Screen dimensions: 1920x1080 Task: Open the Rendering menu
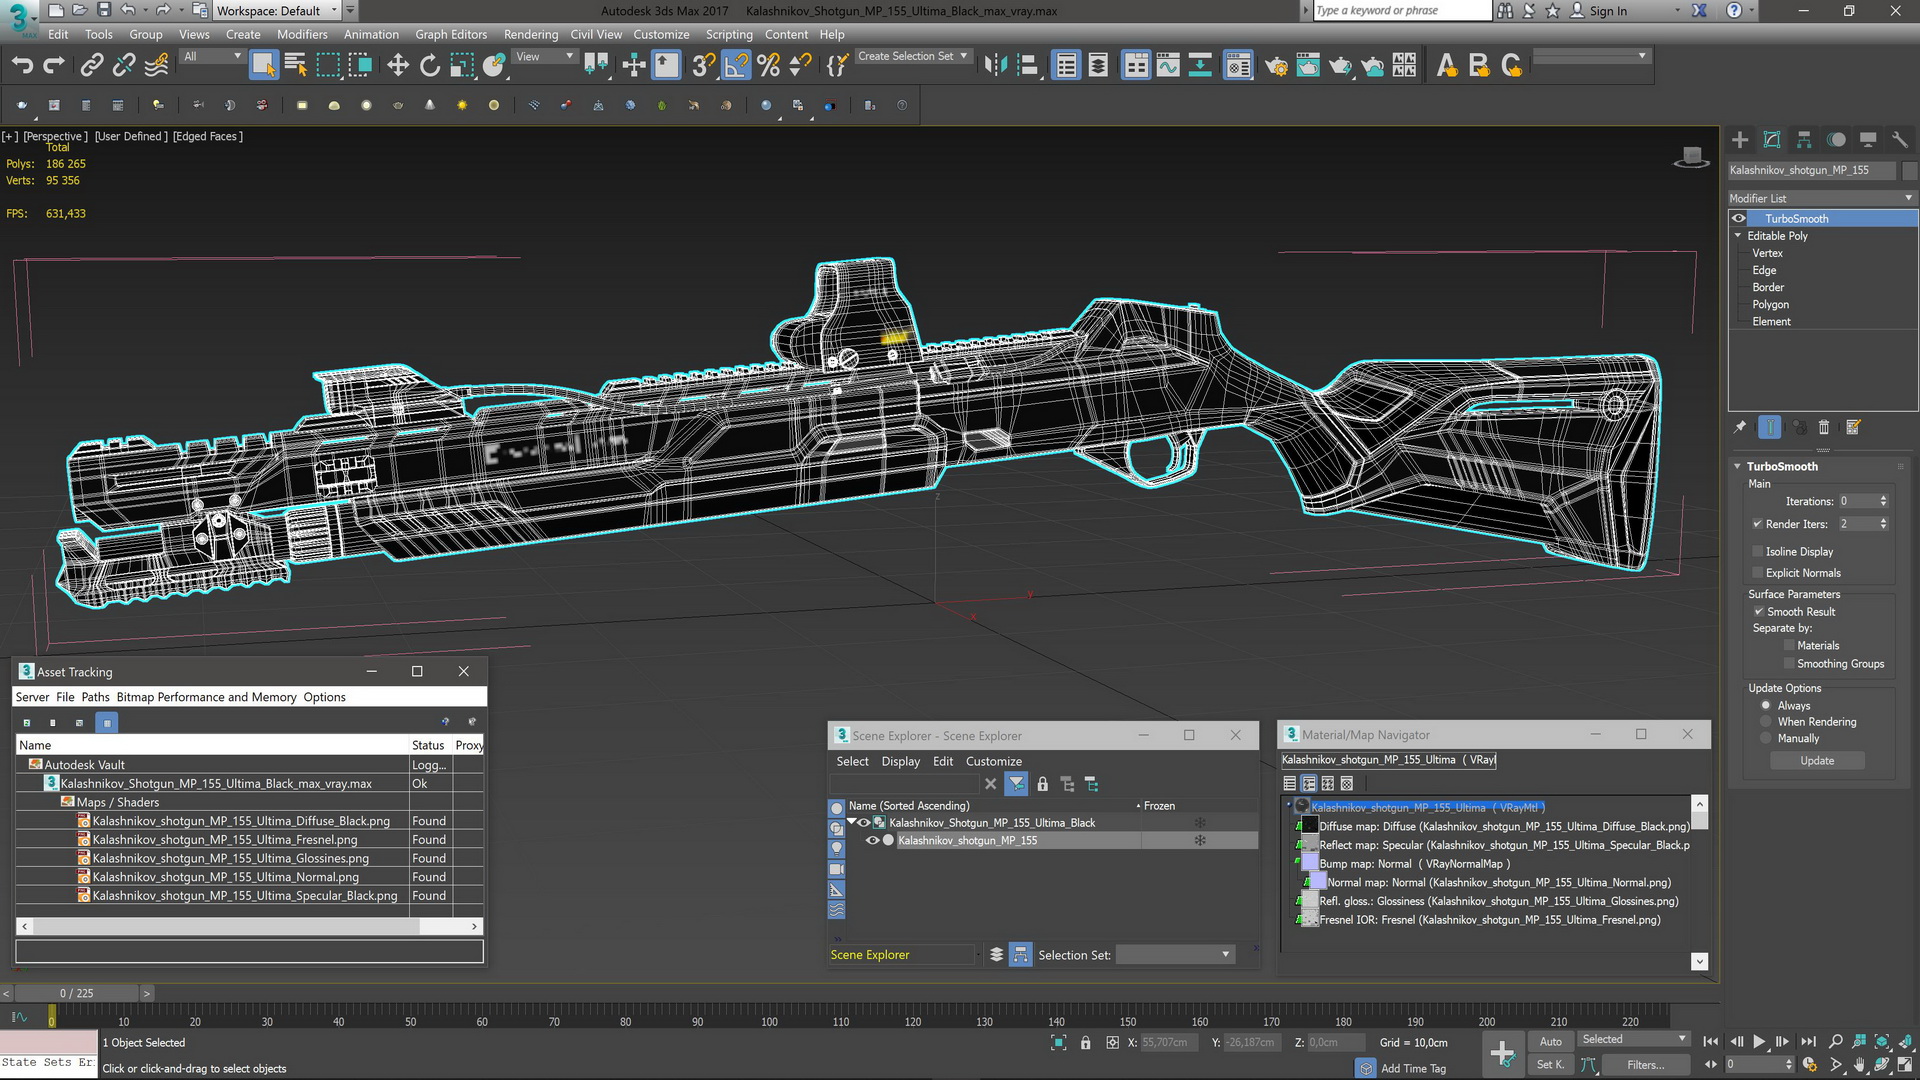pyautogui.click(x=530, y=34)
